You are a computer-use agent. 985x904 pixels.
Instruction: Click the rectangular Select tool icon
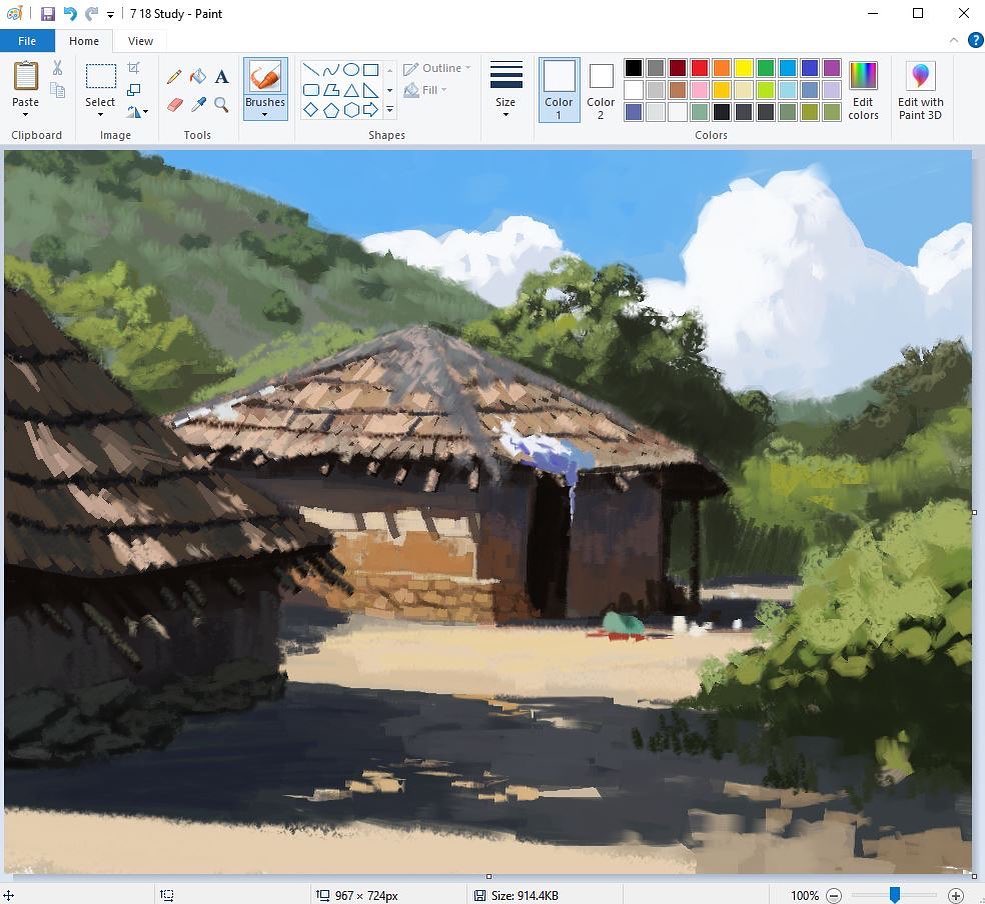point(101,77)
